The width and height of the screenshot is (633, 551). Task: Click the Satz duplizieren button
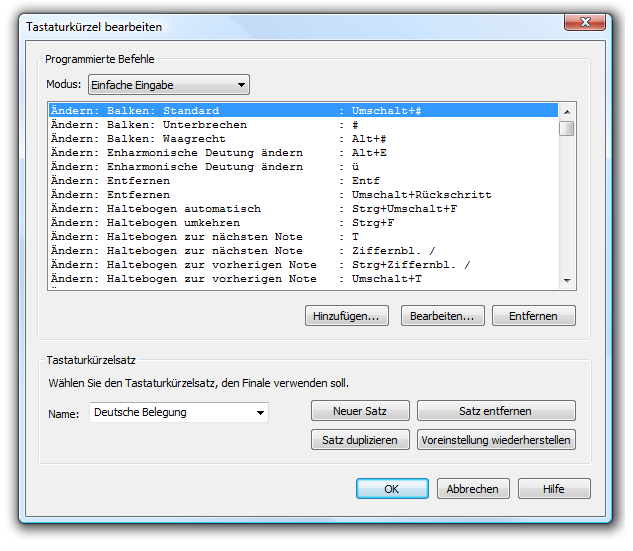[x=360, y=440]
